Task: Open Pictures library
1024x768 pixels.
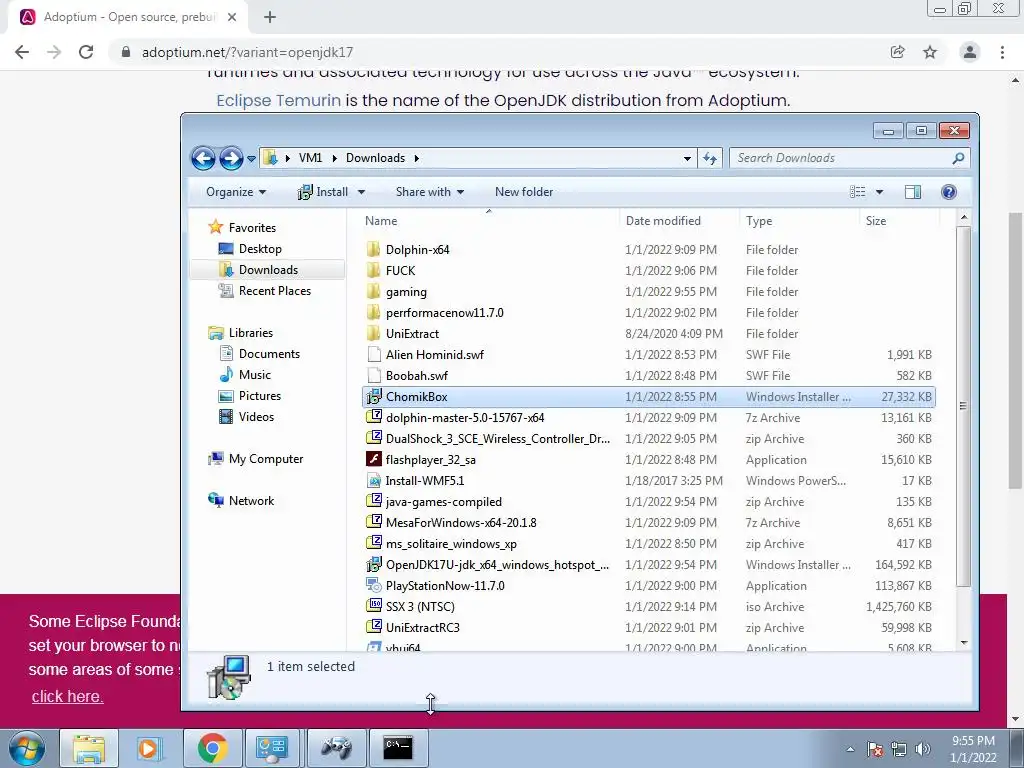Action: (x=259, y=396)
